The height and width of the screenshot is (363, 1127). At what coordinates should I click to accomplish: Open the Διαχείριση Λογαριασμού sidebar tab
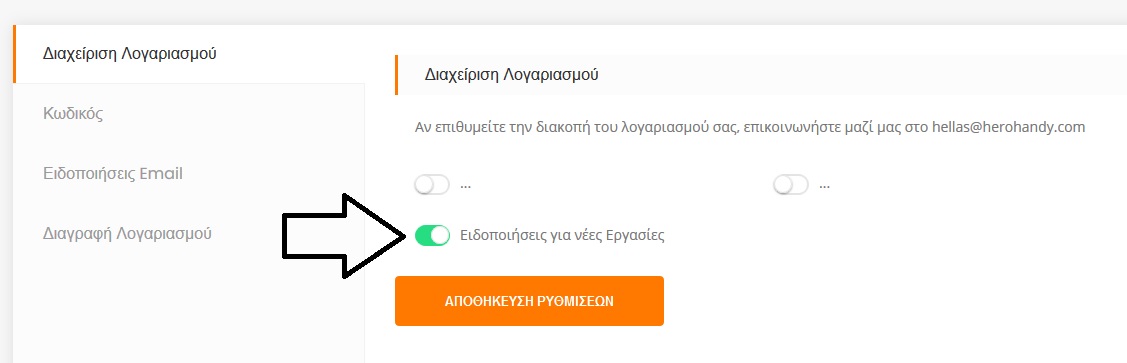point(189,54)
